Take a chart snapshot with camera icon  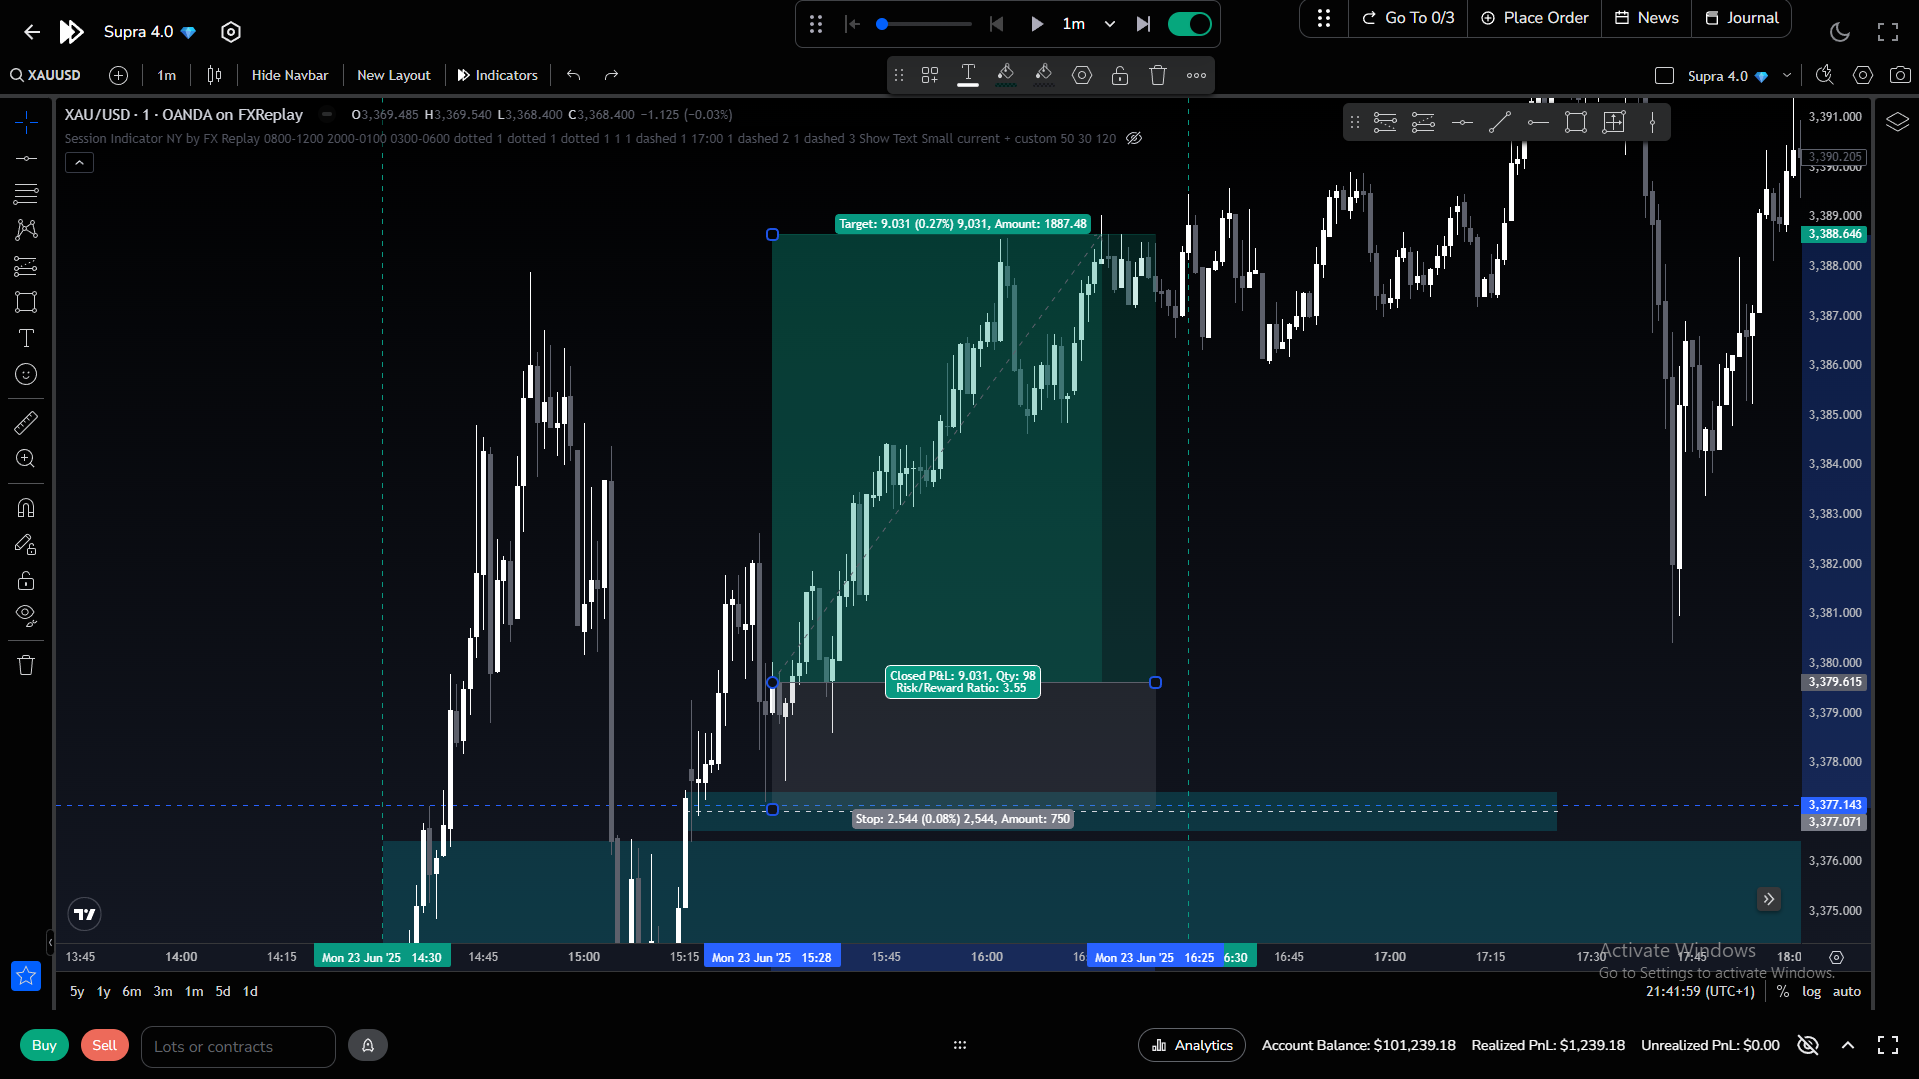(x=1900, y=75)
